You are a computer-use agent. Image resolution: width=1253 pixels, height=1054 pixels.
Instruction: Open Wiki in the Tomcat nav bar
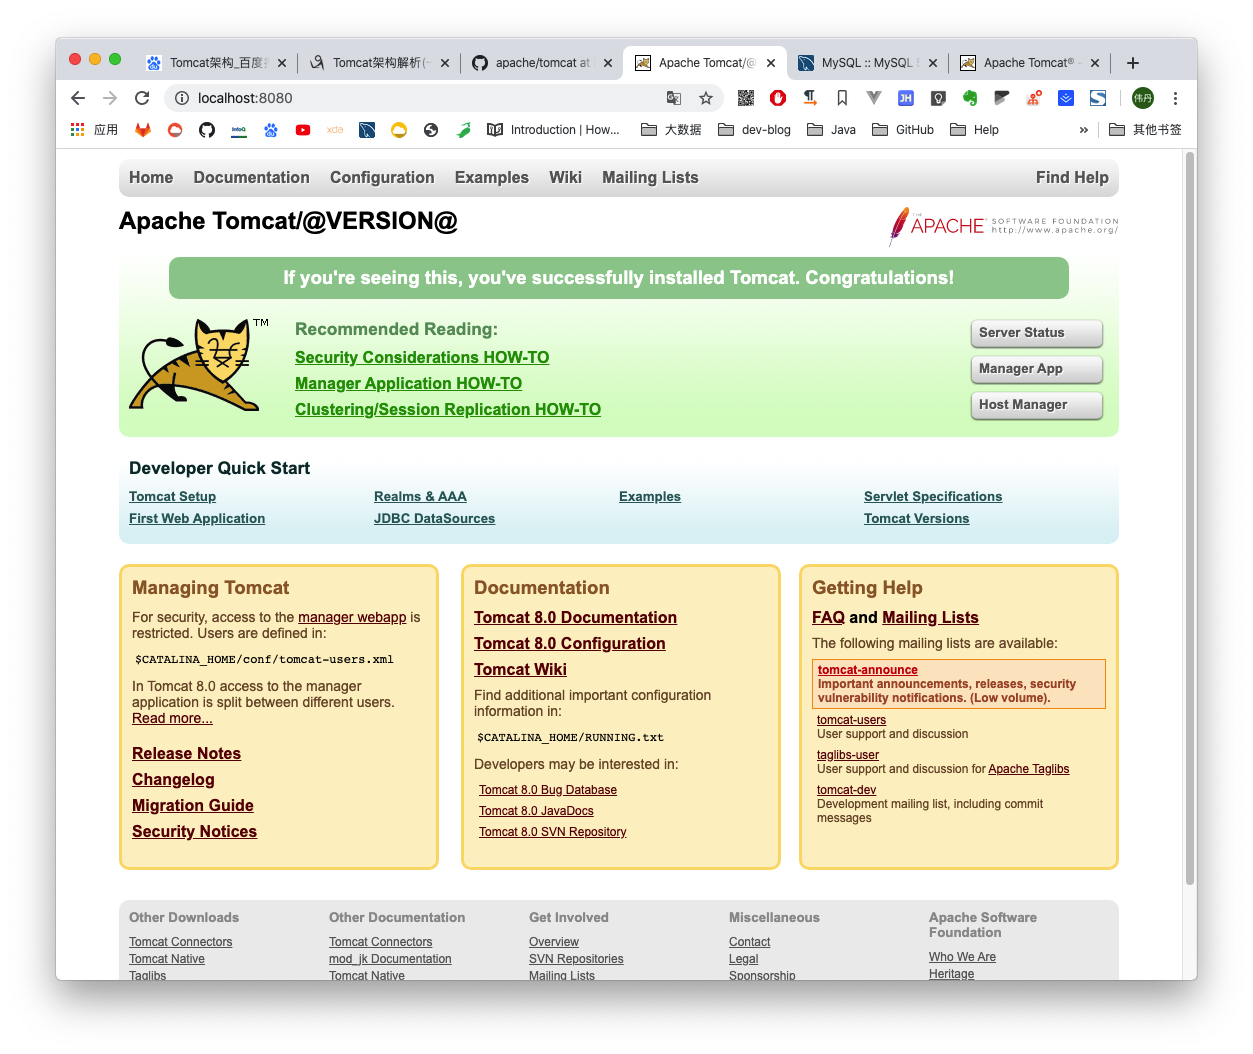[565, 177]
